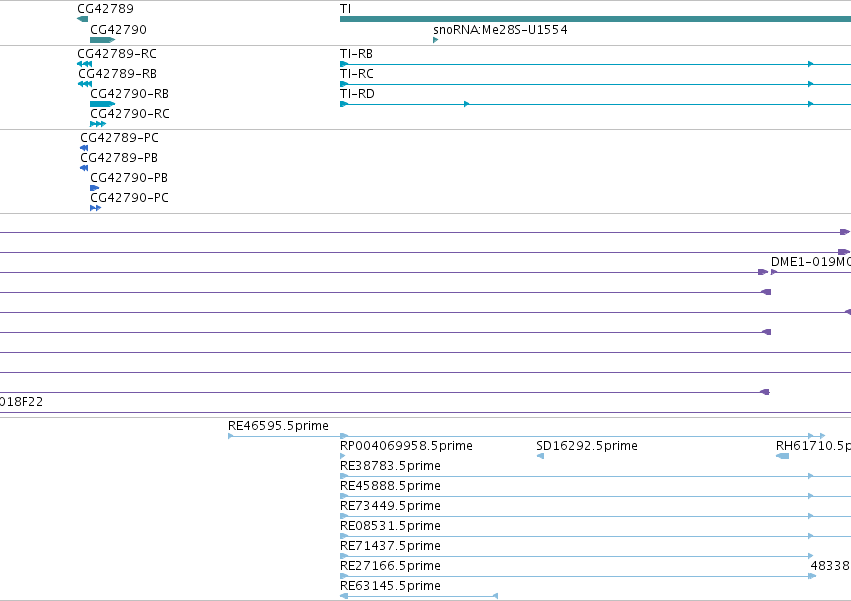Click the RE63145.5prime label
The height and width of the screenshot is (601, 851).
point(390,587)
